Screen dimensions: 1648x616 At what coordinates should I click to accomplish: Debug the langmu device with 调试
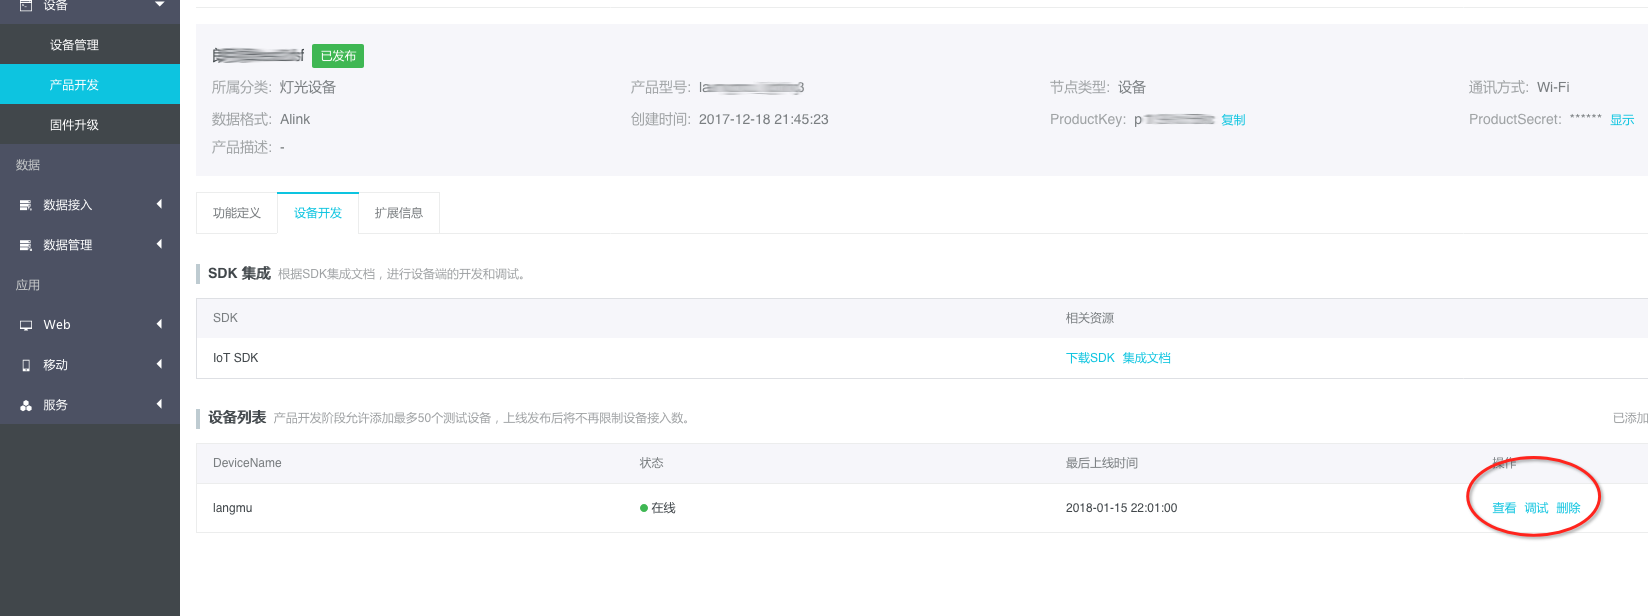click(1536, 508)
